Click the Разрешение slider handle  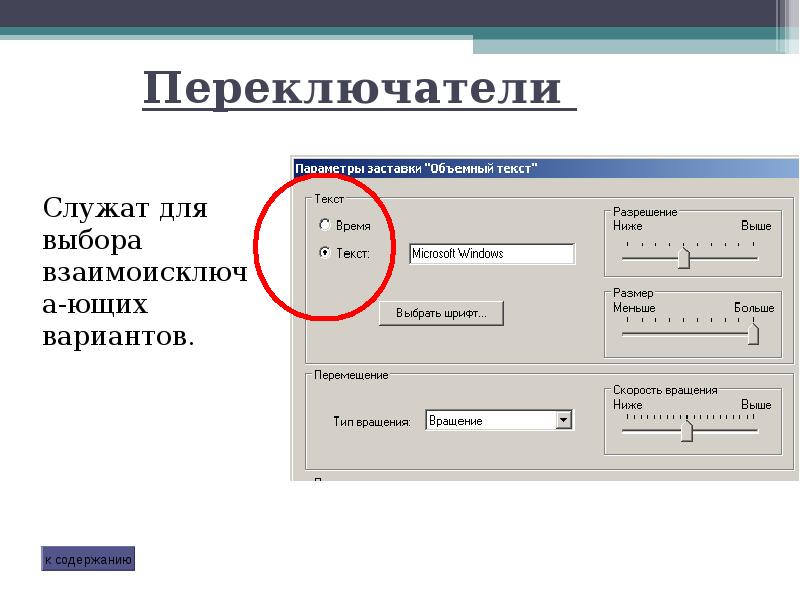tap(684, 258)
